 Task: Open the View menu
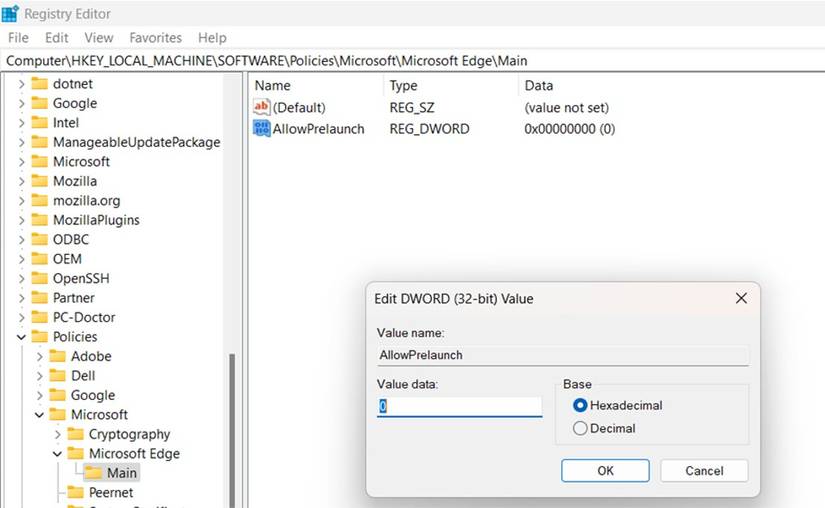tap(99, 38)
